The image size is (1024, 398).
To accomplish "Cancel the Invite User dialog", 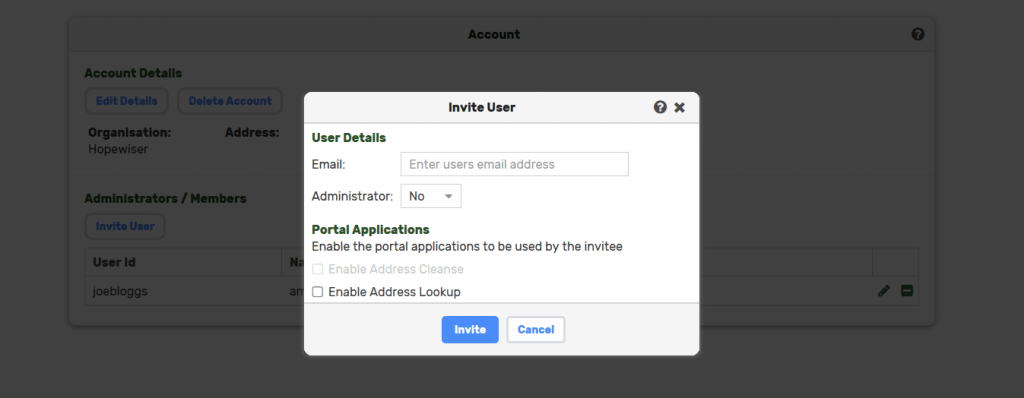I will pos(536,329).
